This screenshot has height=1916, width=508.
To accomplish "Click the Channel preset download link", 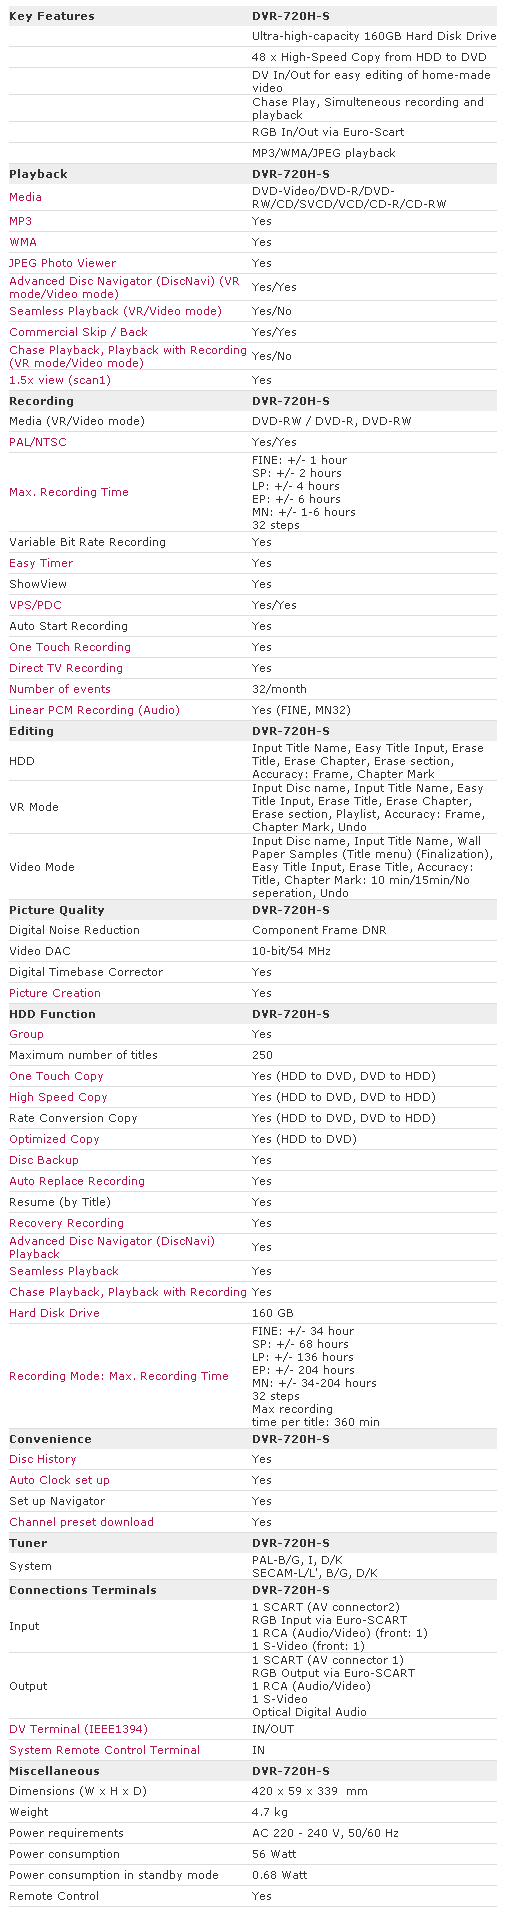I will coord(81,1522).
